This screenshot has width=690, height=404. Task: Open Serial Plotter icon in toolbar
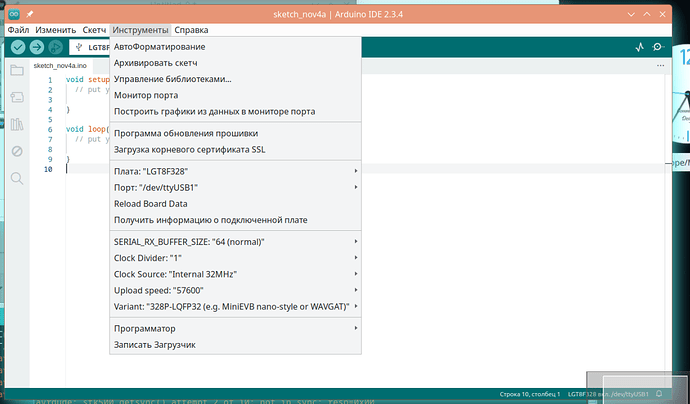point(639,47)
